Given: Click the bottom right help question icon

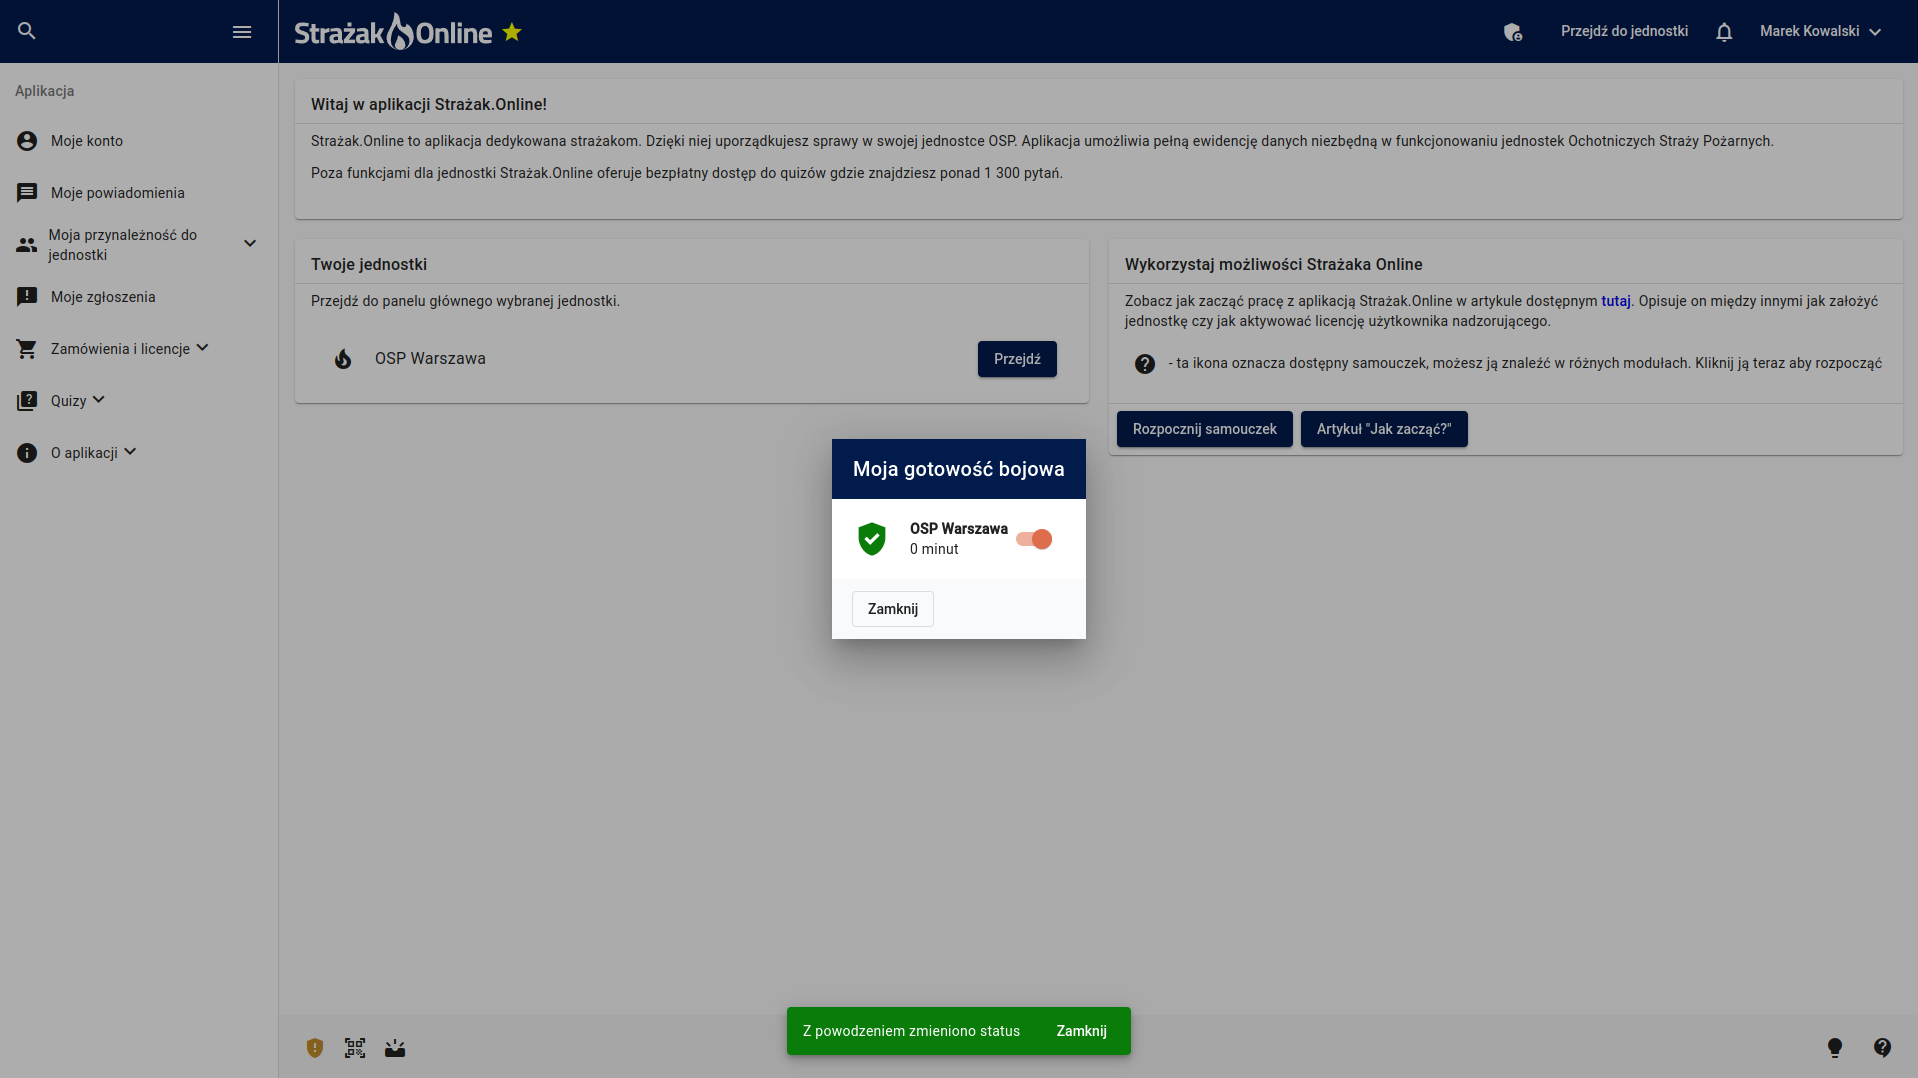Looking at the screenshot, I should tap(1883, 1048).
